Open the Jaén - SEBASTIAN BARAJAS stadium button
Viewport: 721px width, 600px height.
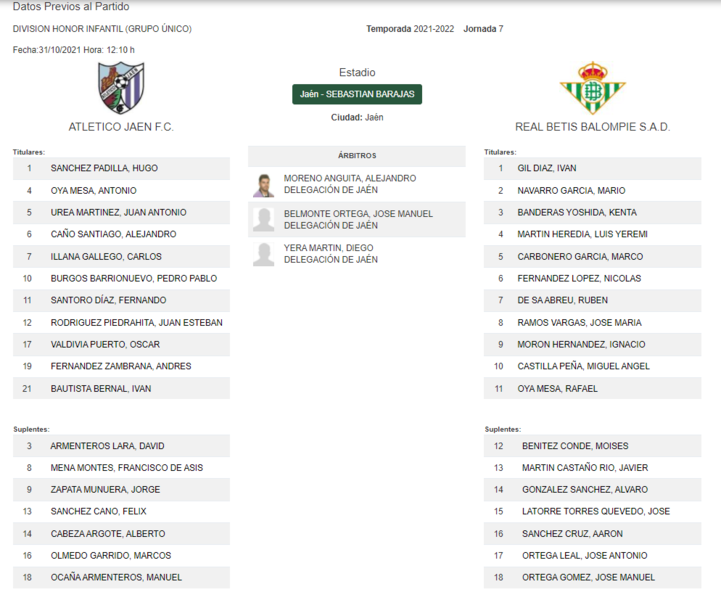(357, 94)
